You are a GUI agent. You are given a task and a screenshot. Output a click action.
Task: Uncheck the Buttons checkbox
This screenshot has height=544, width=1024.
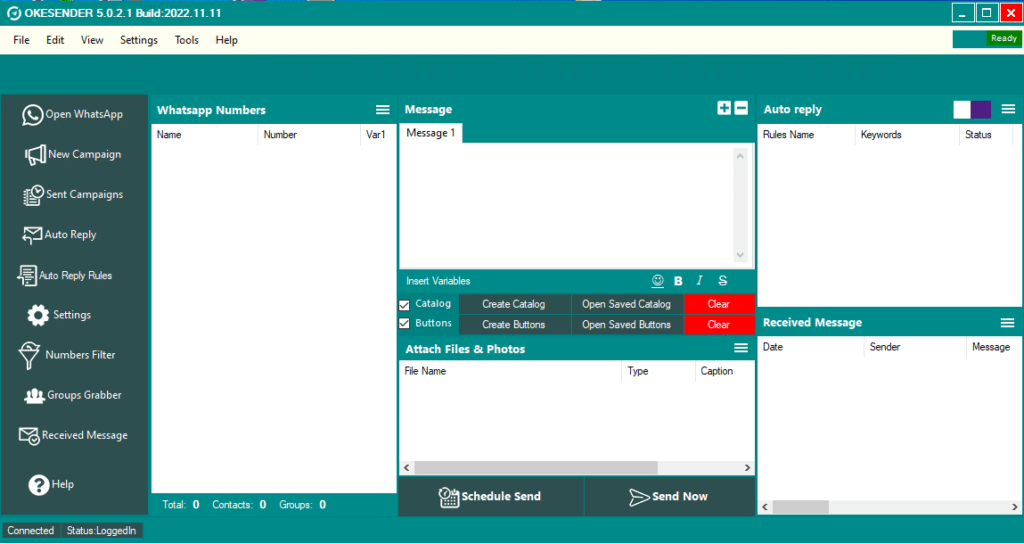point(404,324)
